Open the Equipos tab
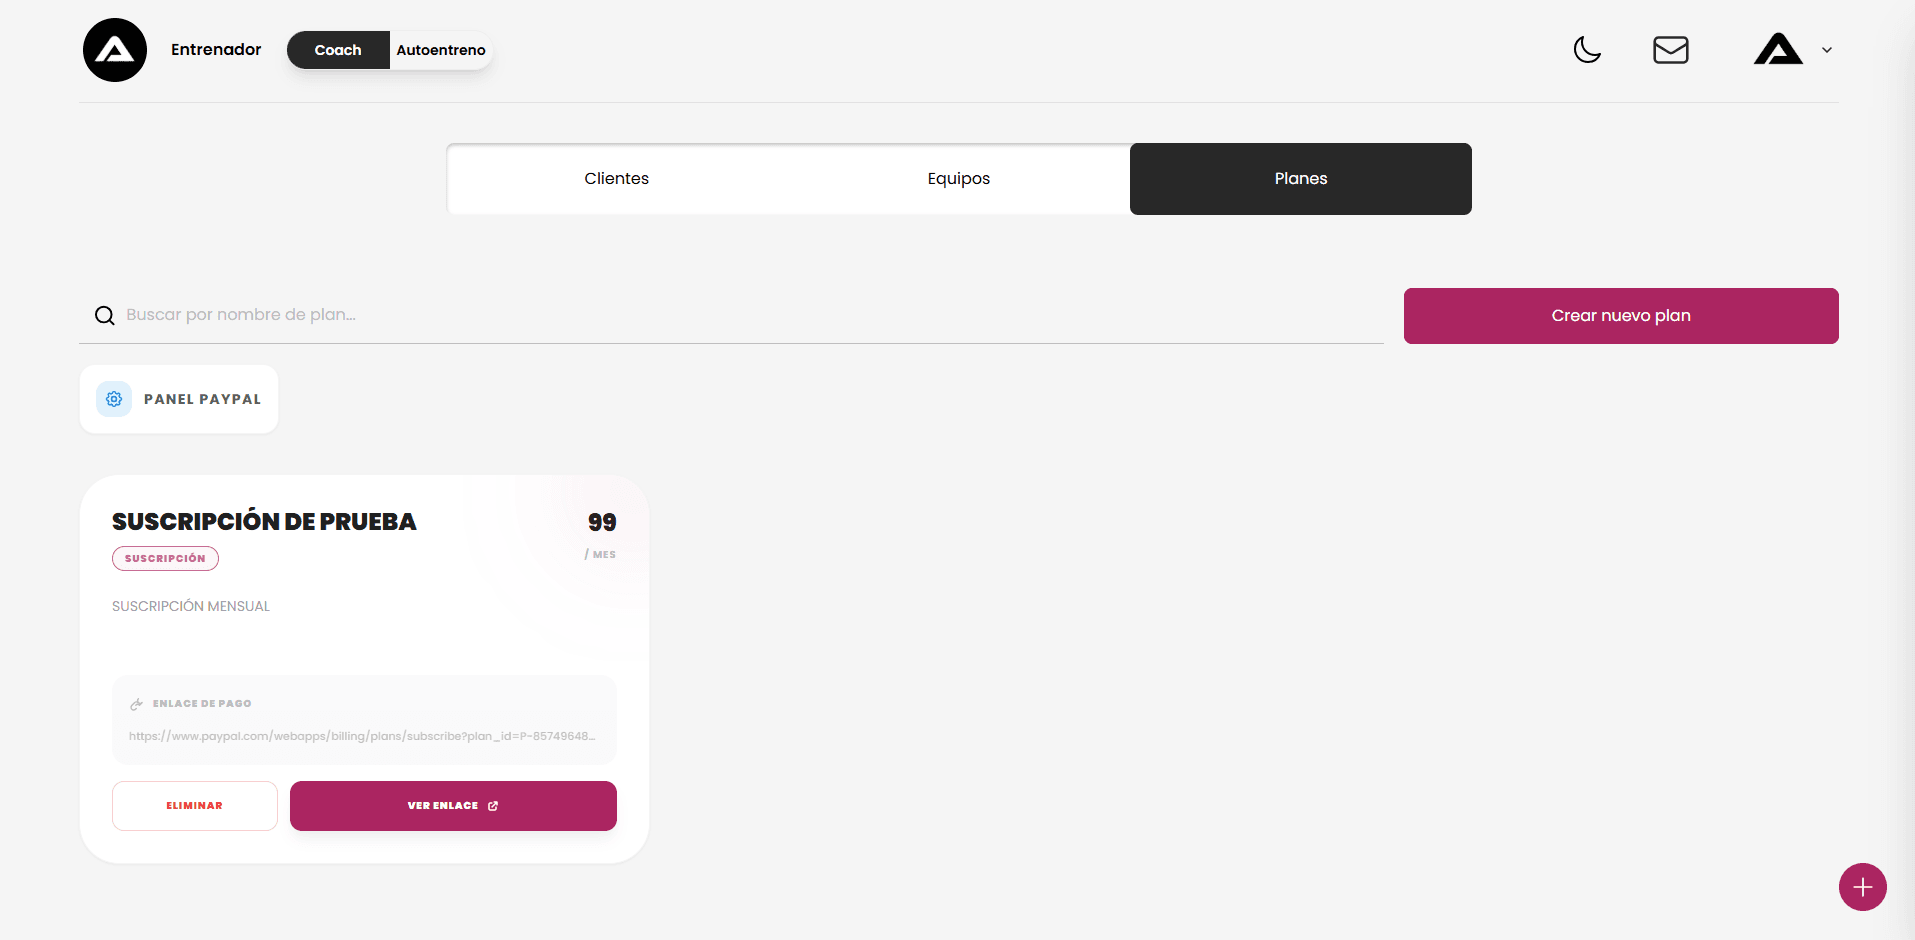Image resolution: width=1915 pixels, height=940 pixels. click(x=958, y=179)
